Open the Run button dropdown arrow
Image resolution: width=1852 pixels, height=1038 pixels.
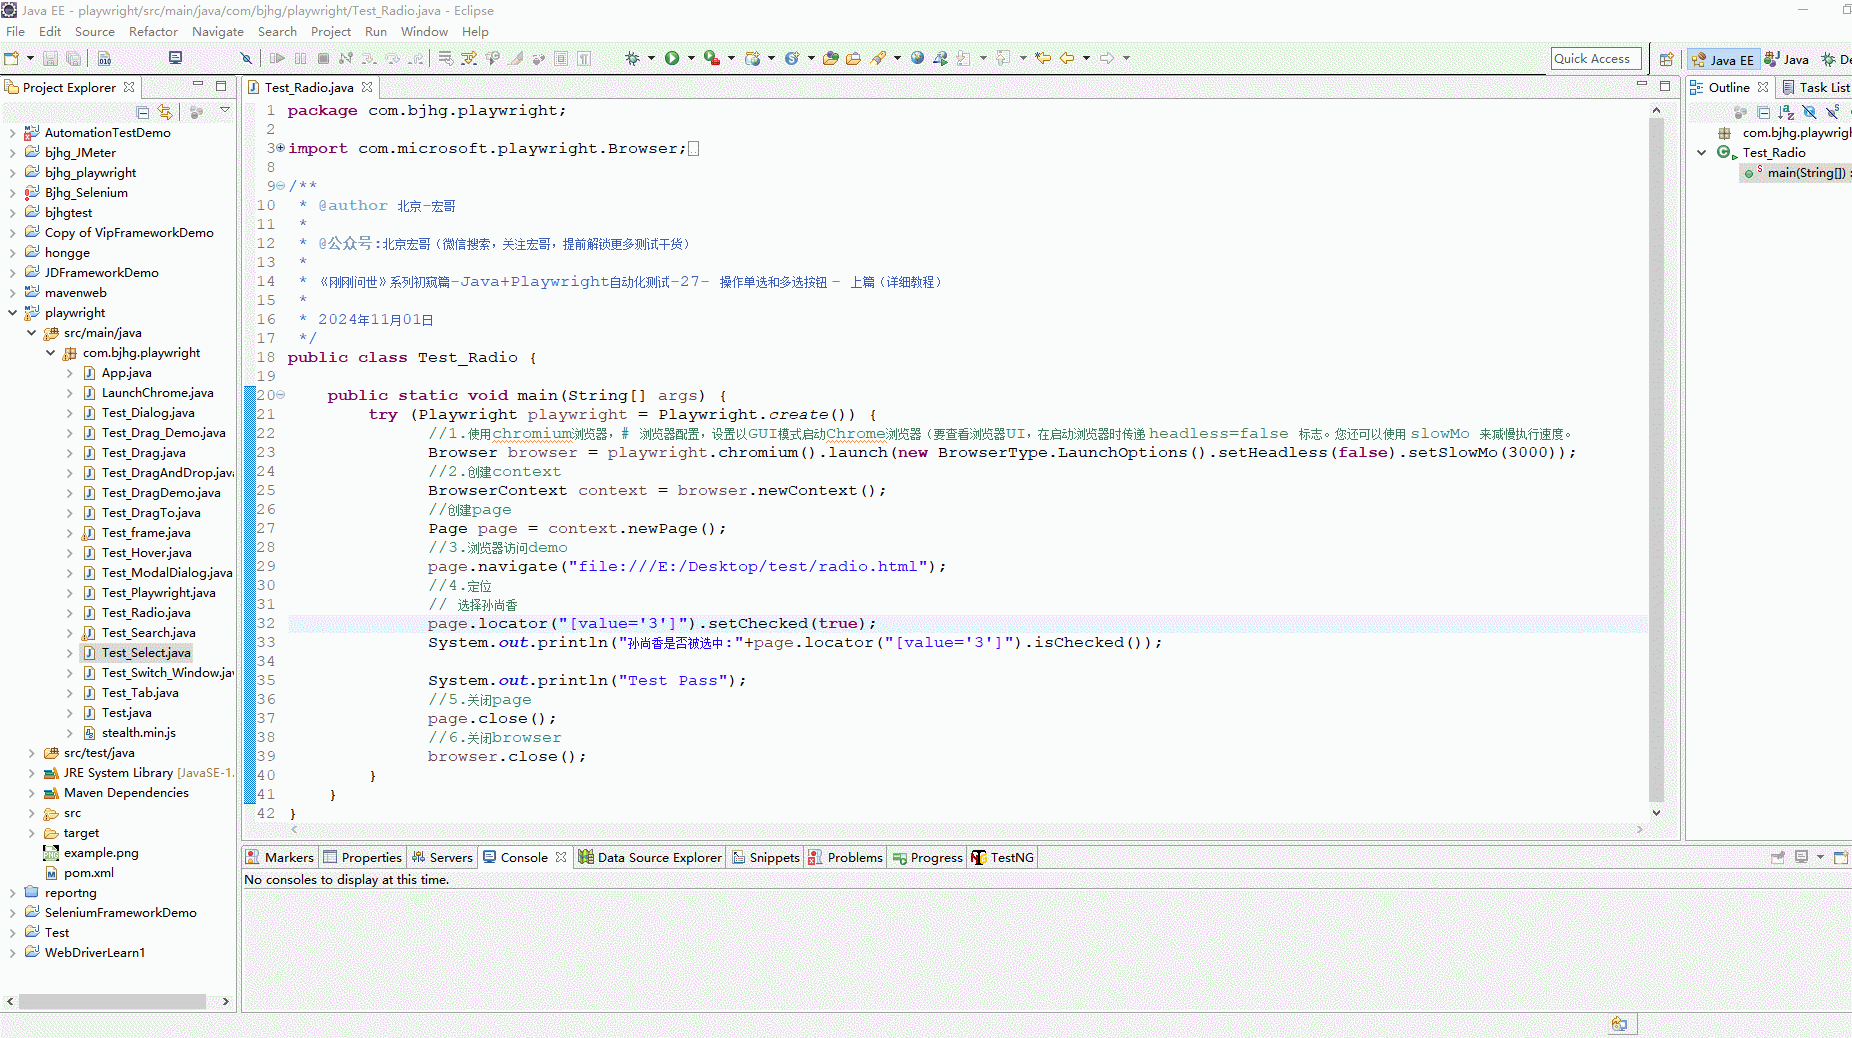691,58
